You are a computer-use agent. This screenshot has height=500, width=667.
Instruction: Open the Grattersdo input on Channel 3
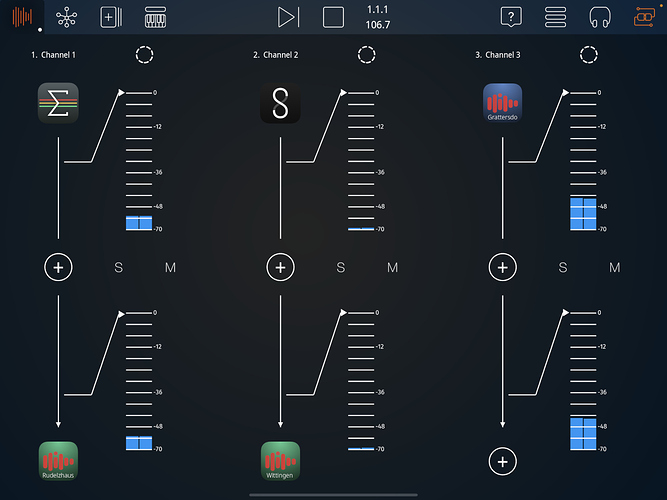[502, 104]
